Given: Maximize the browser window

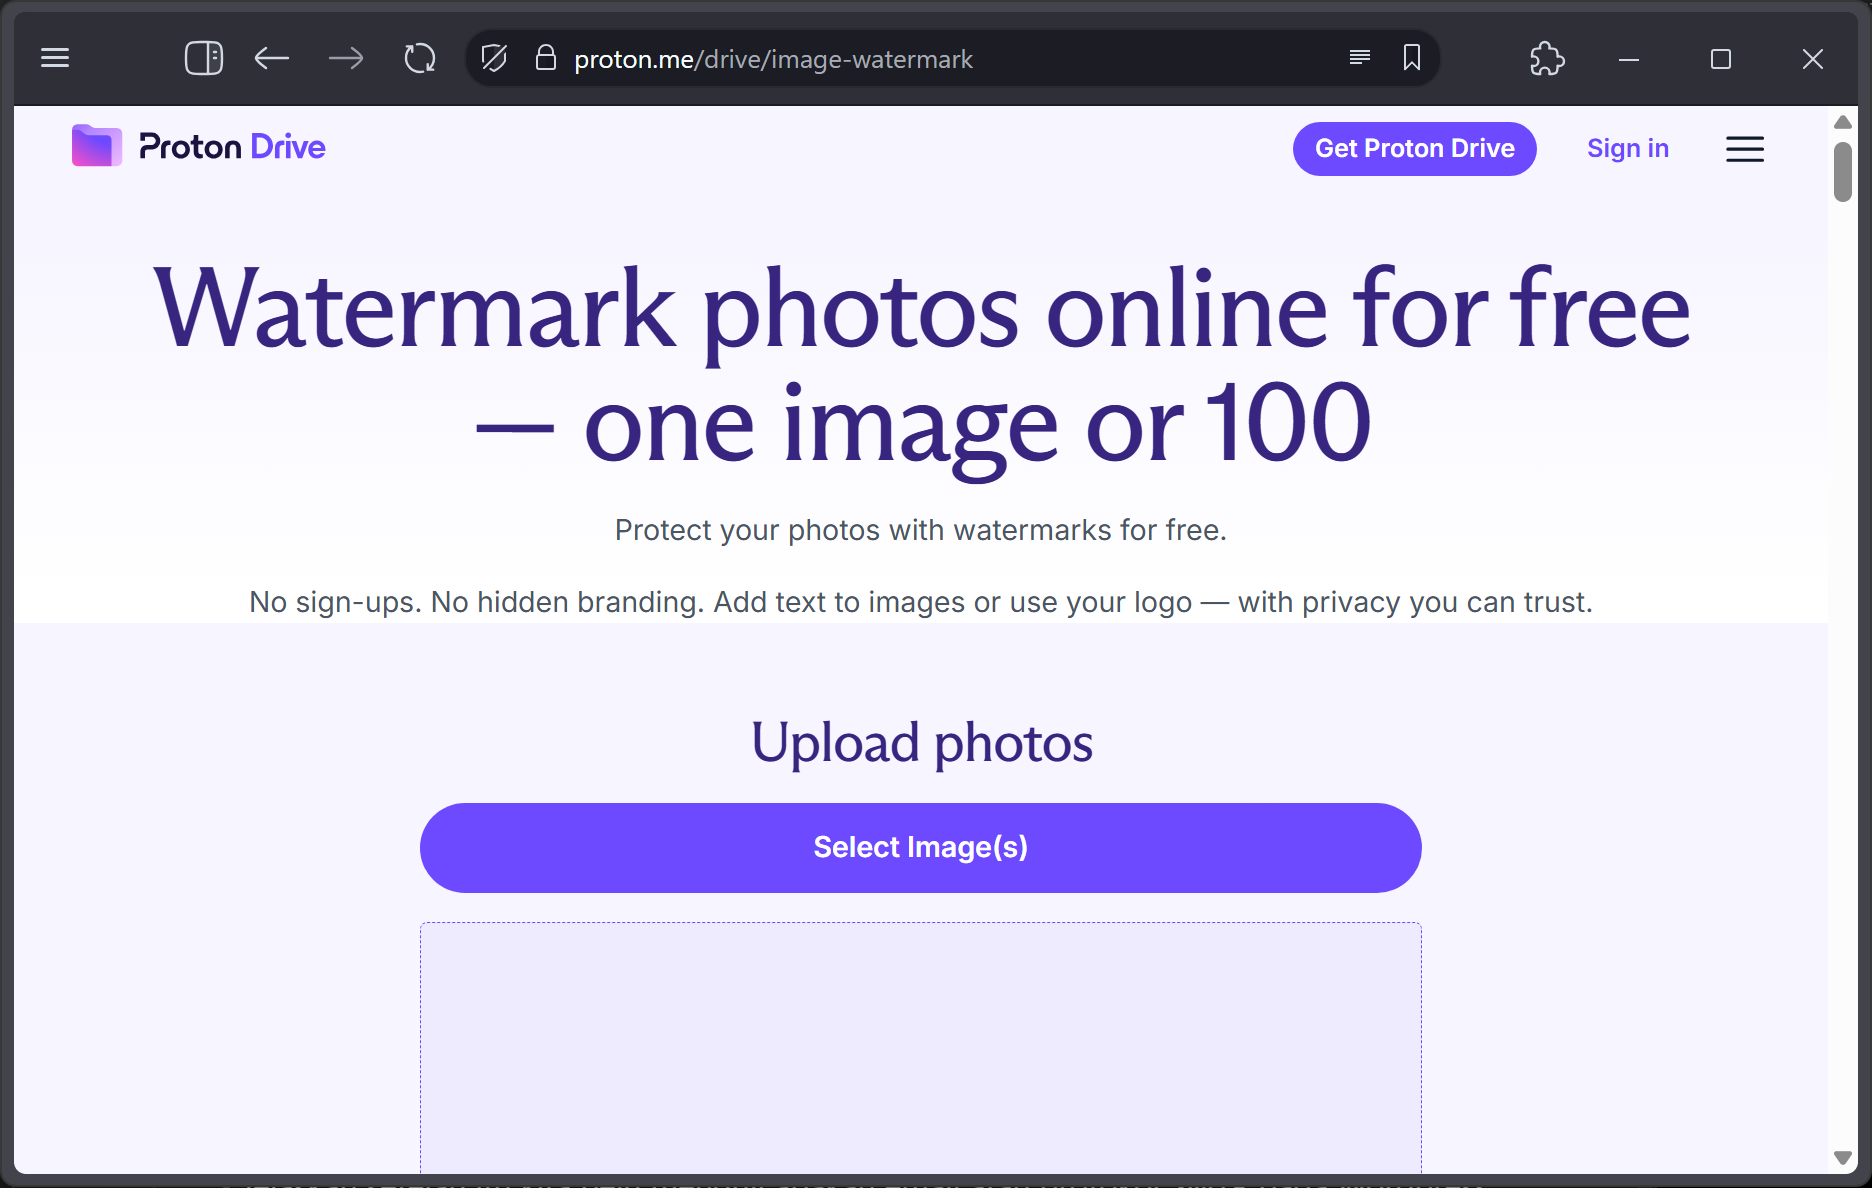Looking at the screenshot, I should 1721,59.
